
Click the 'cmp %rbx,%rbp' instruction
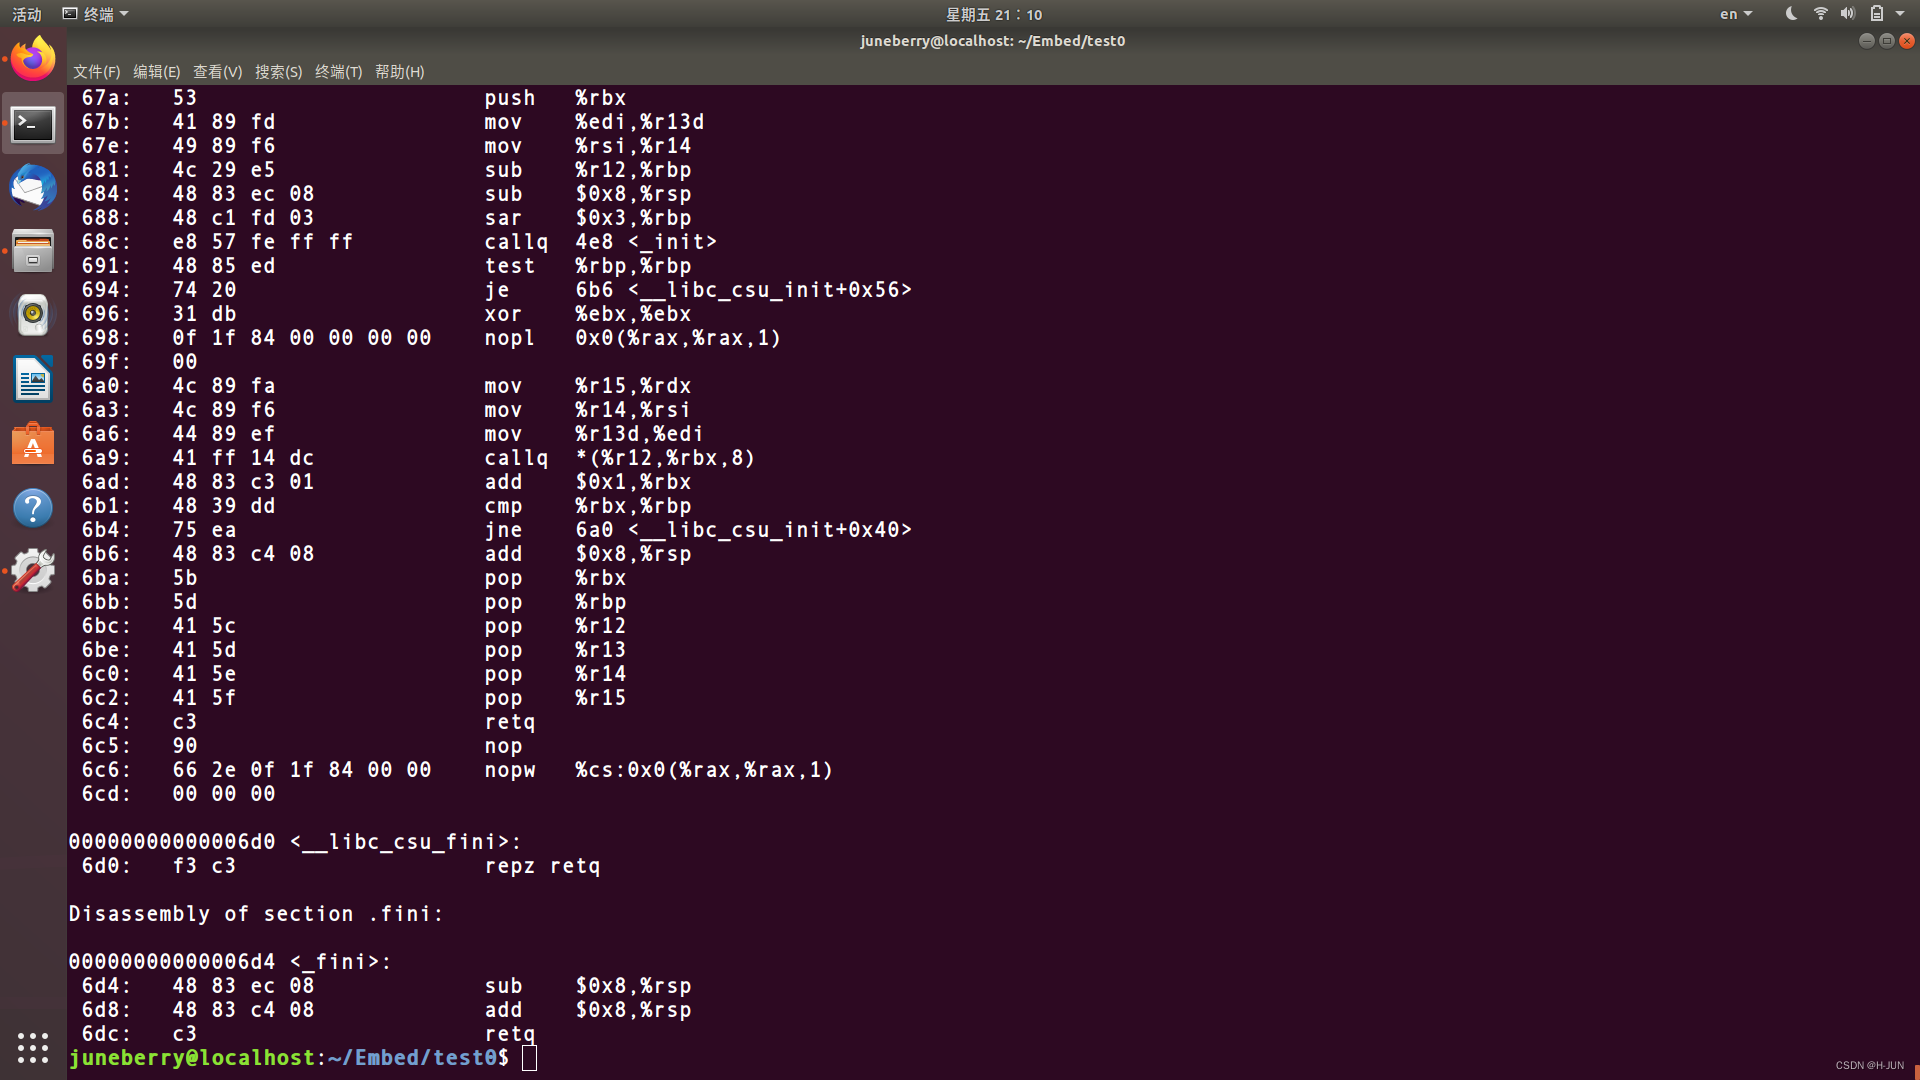coord(588,506)
